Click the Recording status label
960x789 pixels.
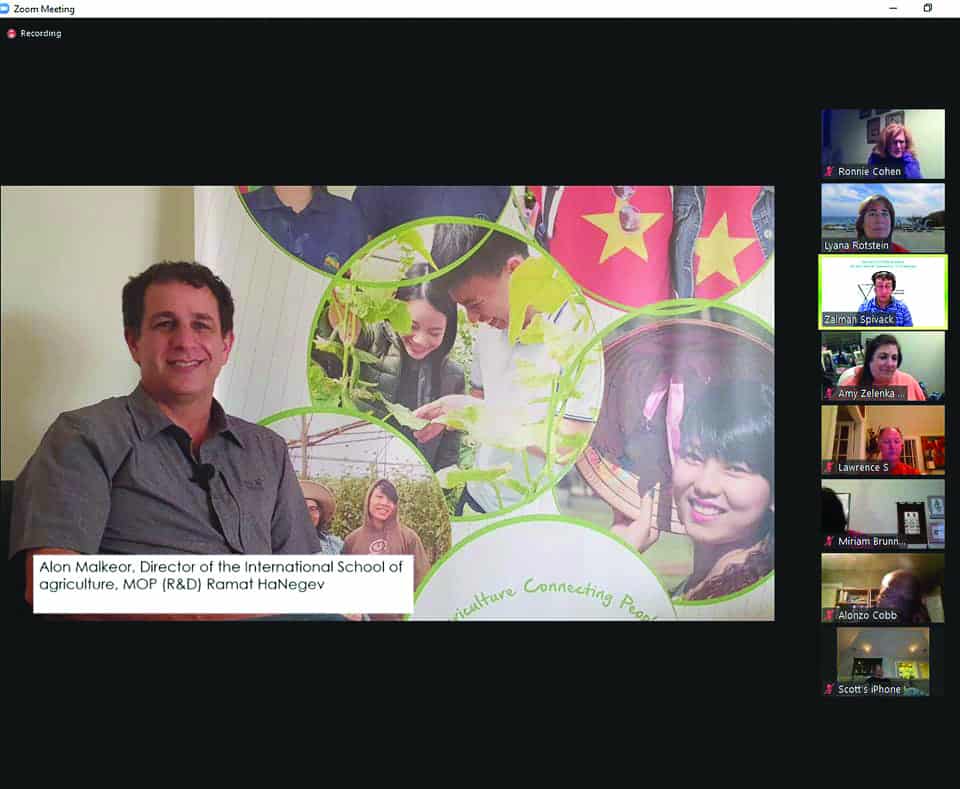point(41,33)
